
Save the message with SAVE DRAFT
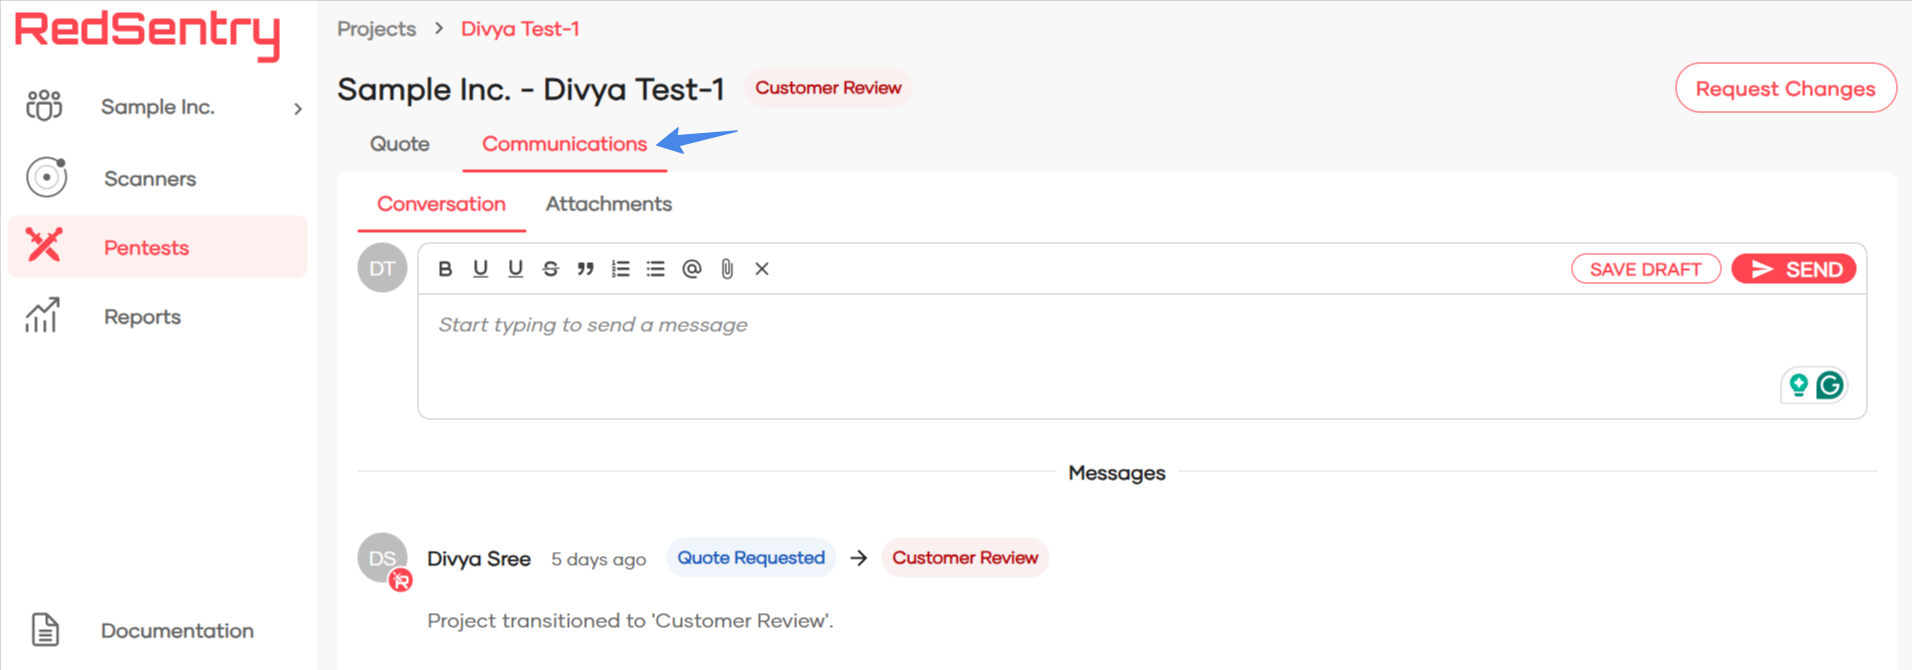(1645, 269)
